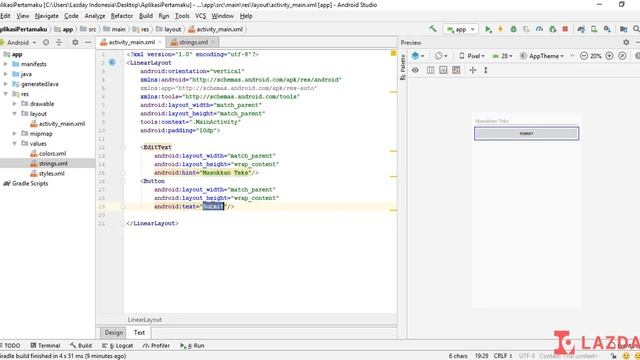Toggle the preview view options eye icon
This screenshot has height=360, width=640.
(x=415, y=70)
